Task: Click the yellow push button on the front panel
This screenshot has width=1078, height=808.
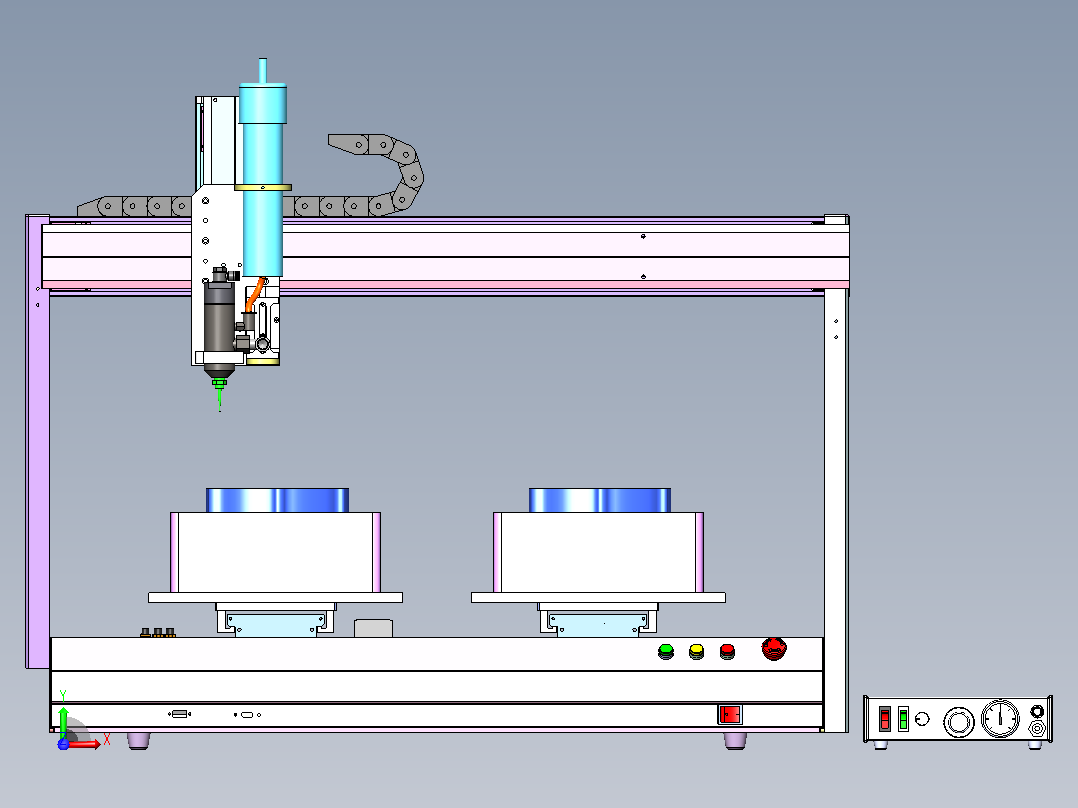Action: click(x=696, y=651)
